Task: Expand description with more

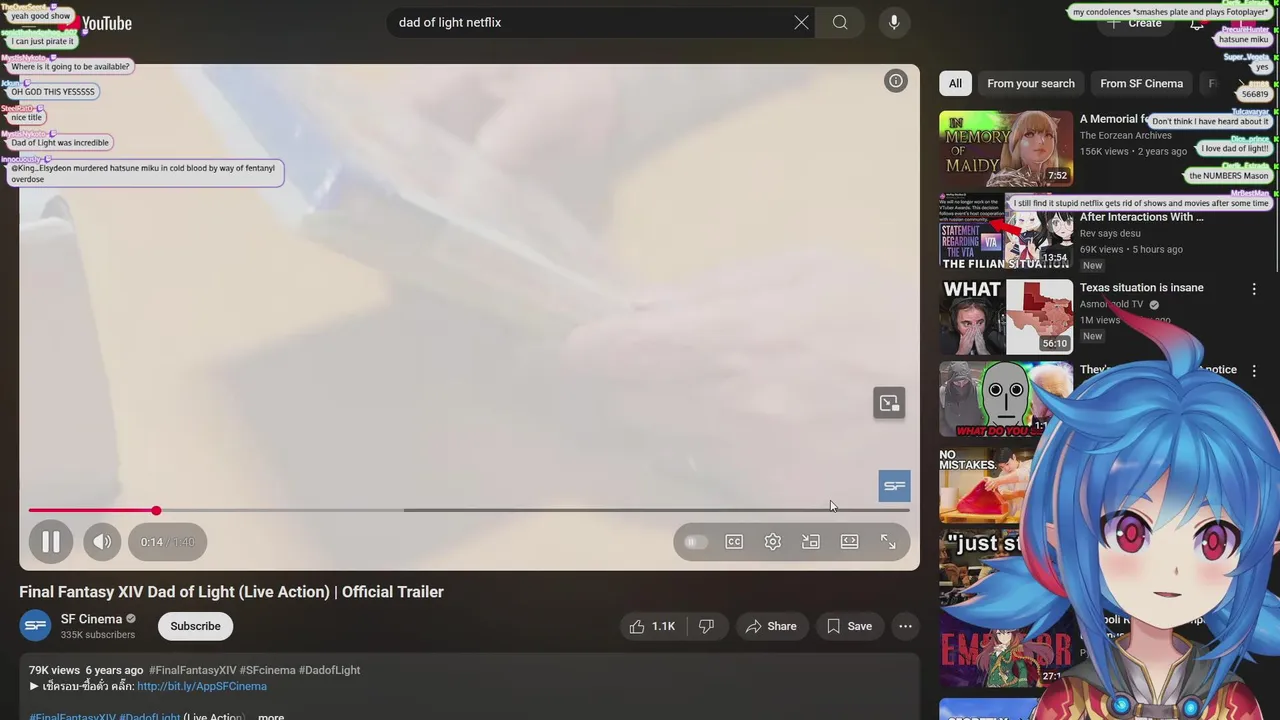Action: click(x=270, y=717)
